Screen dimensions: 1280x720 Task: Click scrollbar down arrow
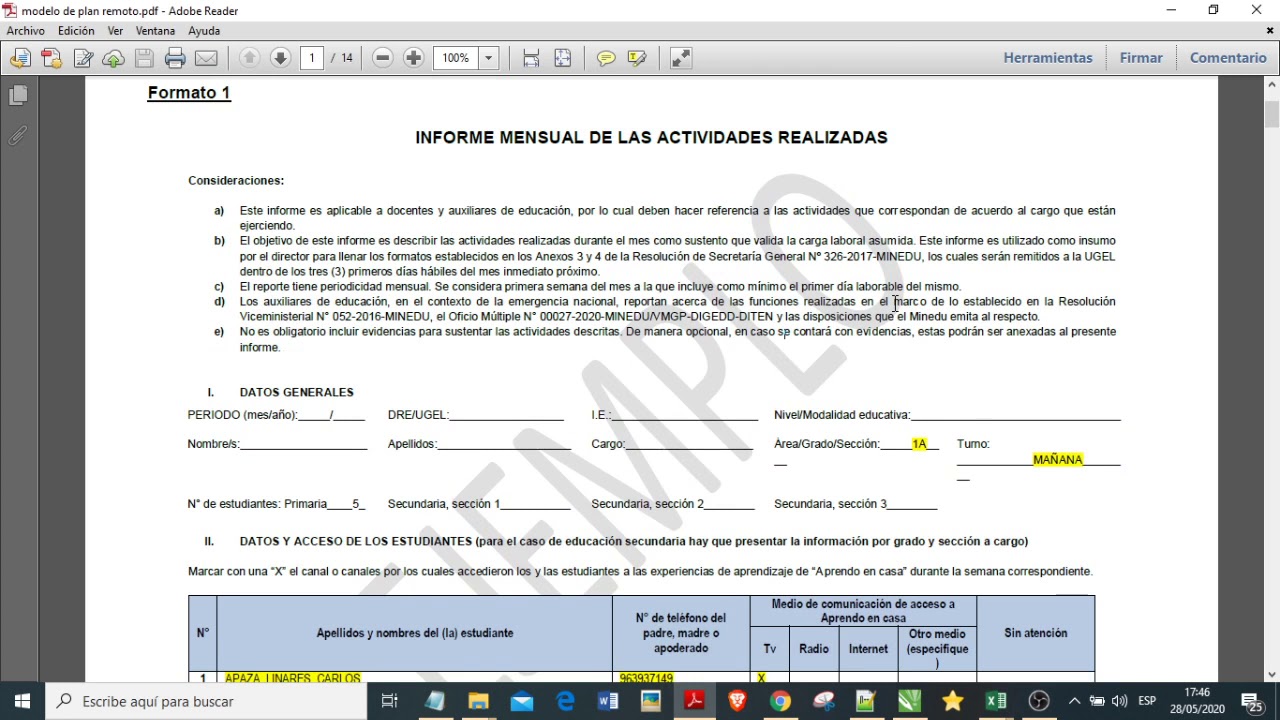[1272, 675]
